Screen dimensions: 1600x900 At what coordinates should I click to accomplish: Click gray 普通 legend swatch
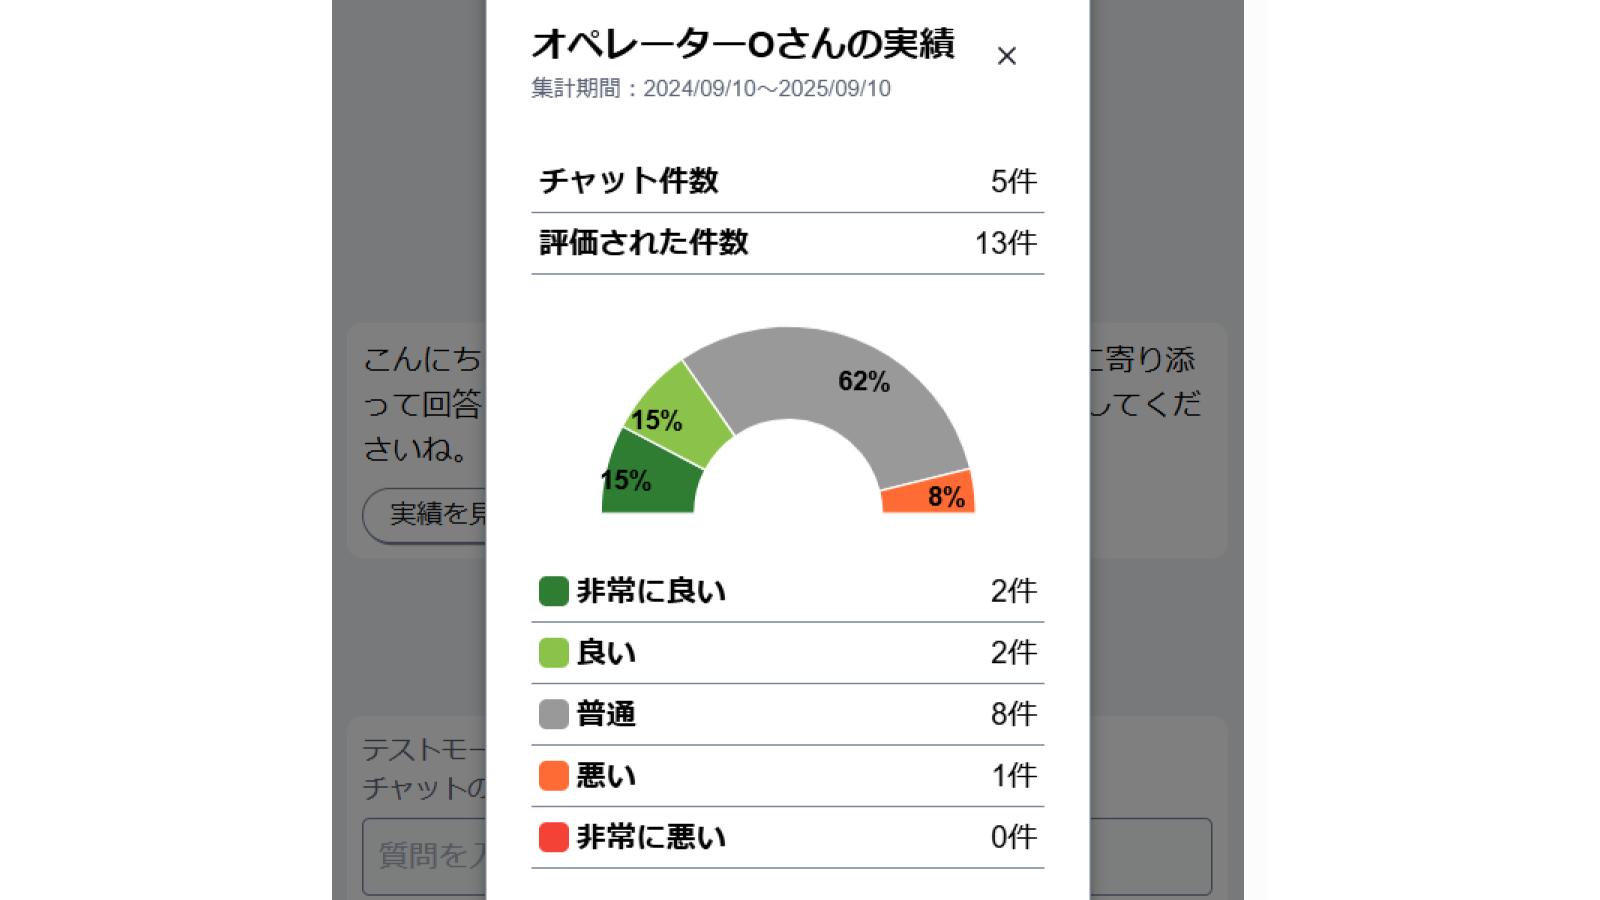pos(553,714)
